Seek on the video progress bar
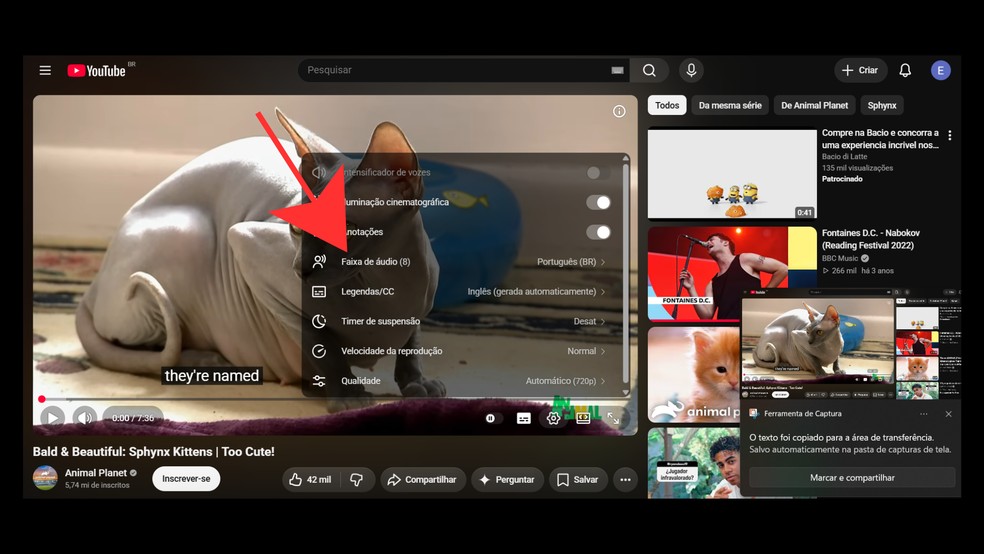 tap(335, 399)
